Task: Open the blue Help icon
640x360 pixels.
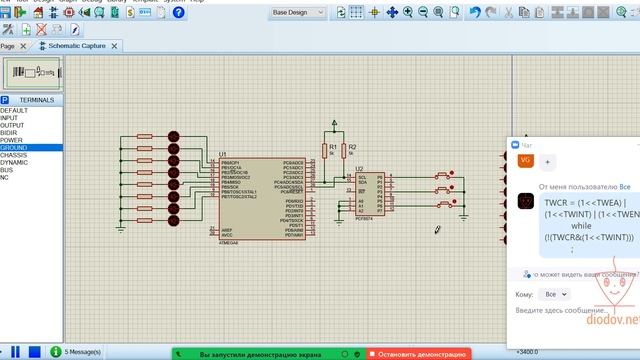Action: 178,12
